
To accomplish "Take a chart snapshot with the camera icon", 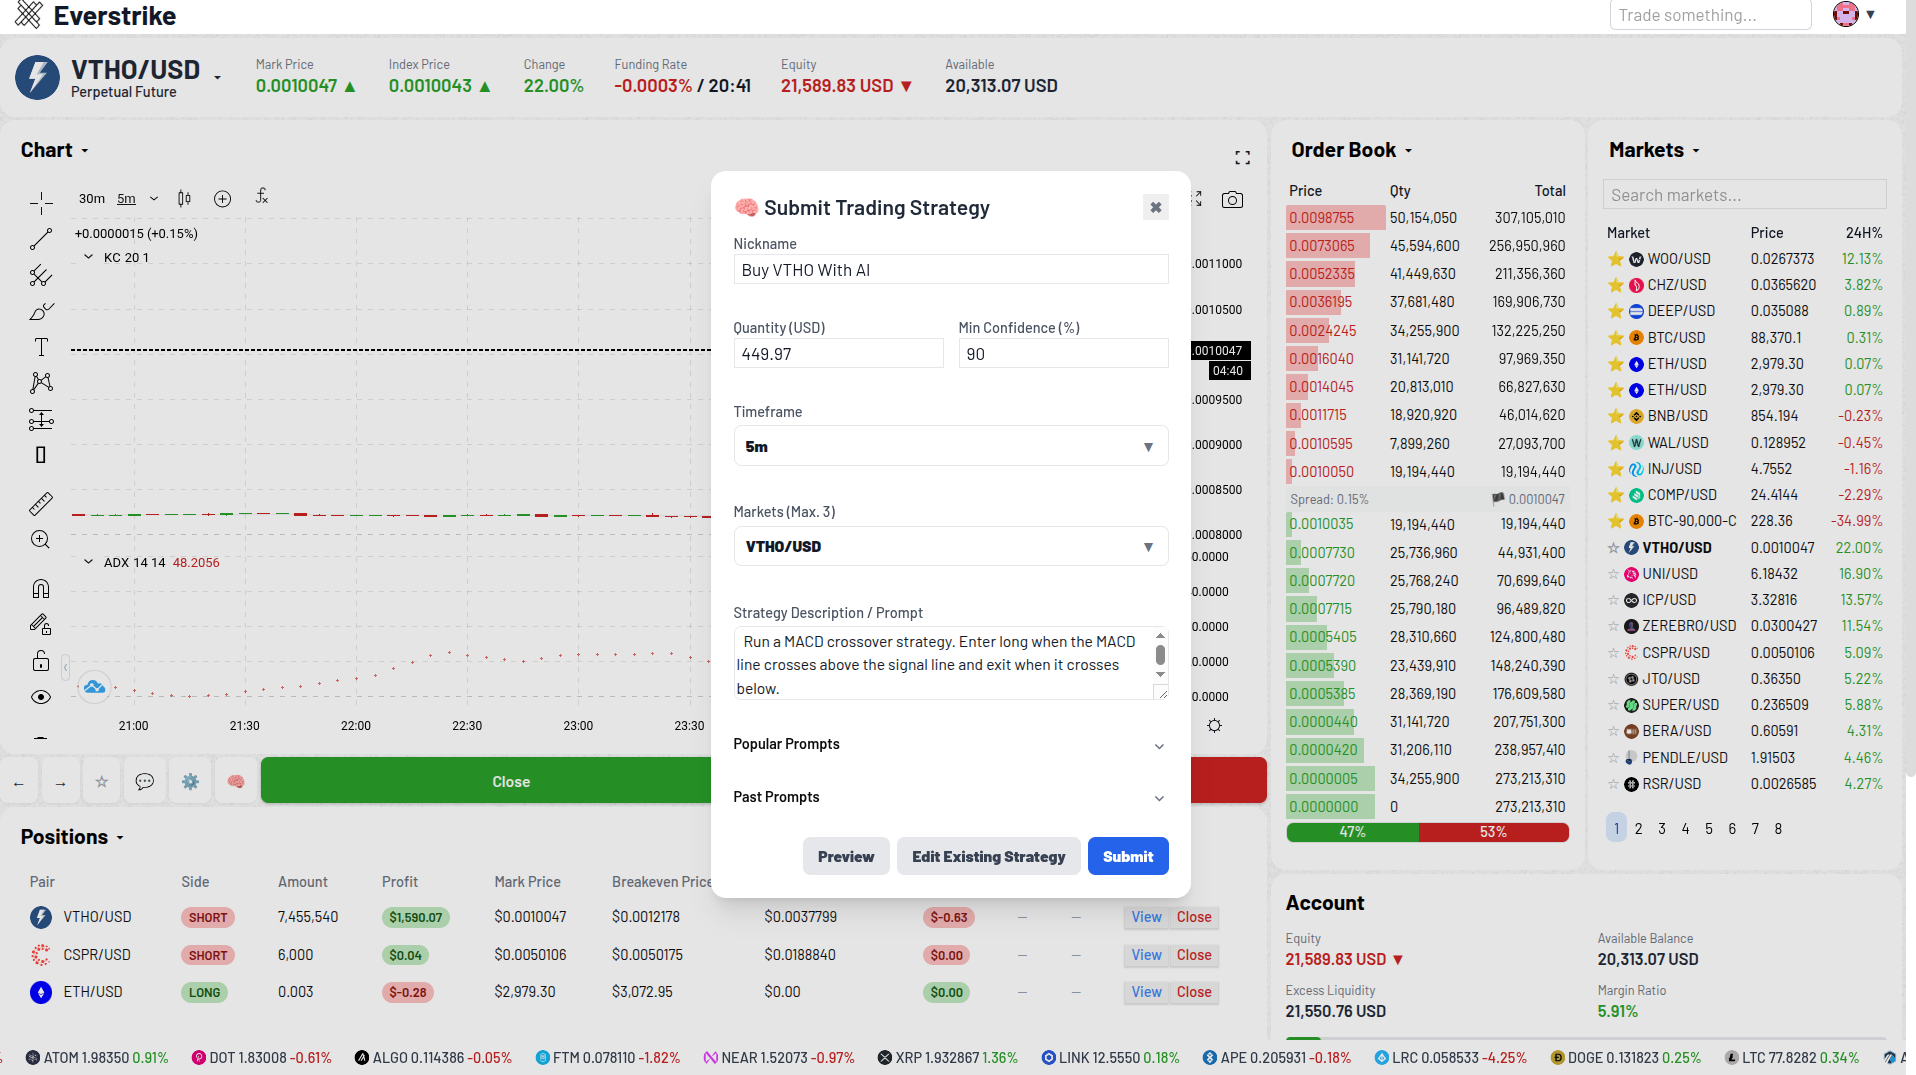I will click(x=1232, y=200).
